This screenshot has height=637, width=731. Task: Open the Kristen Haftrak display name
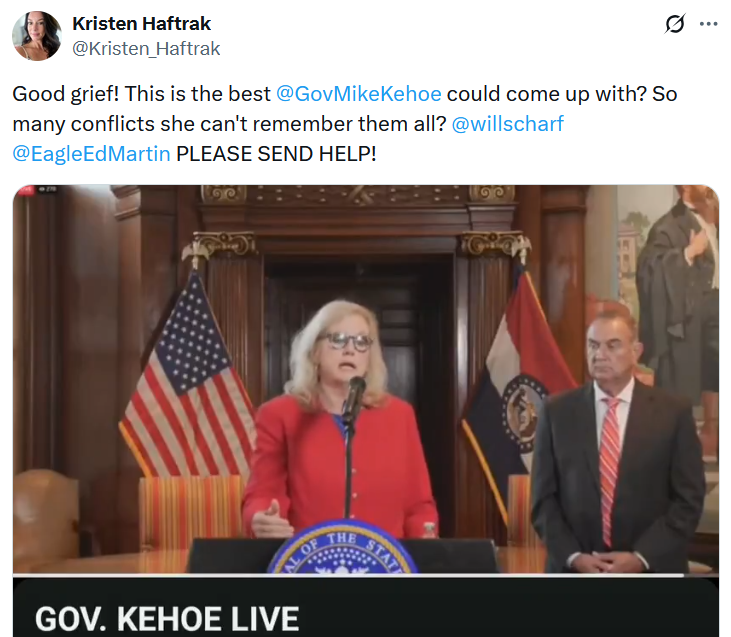[x=141, y=24]
